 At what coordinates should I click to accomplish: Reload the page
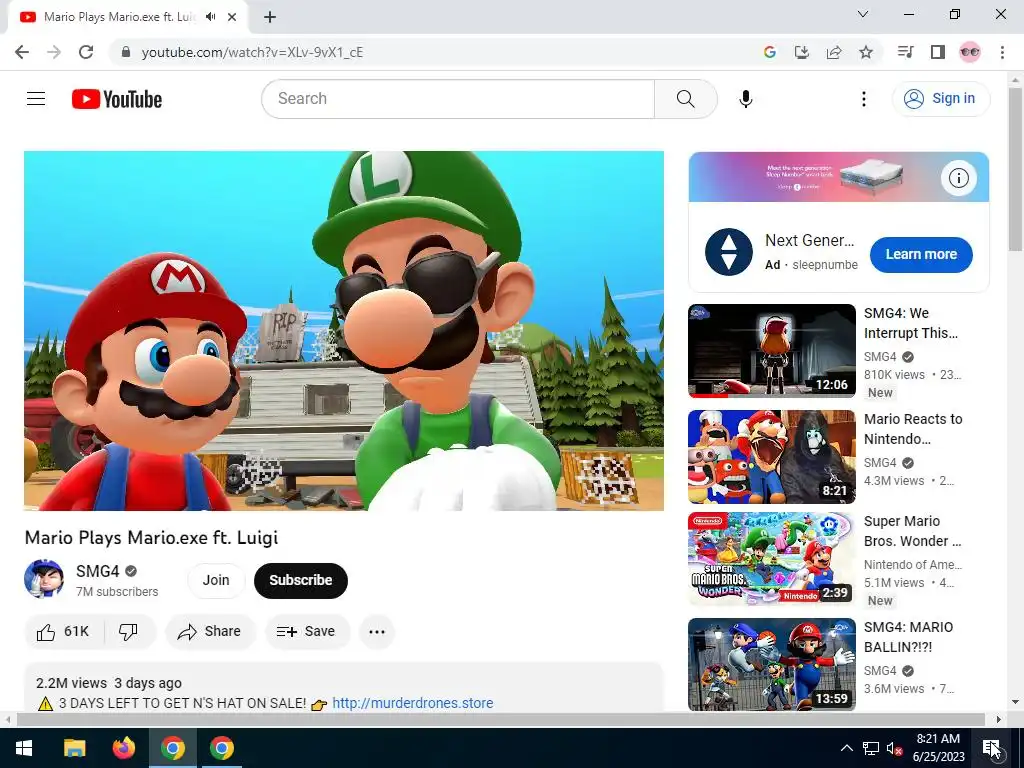[86, 52]
